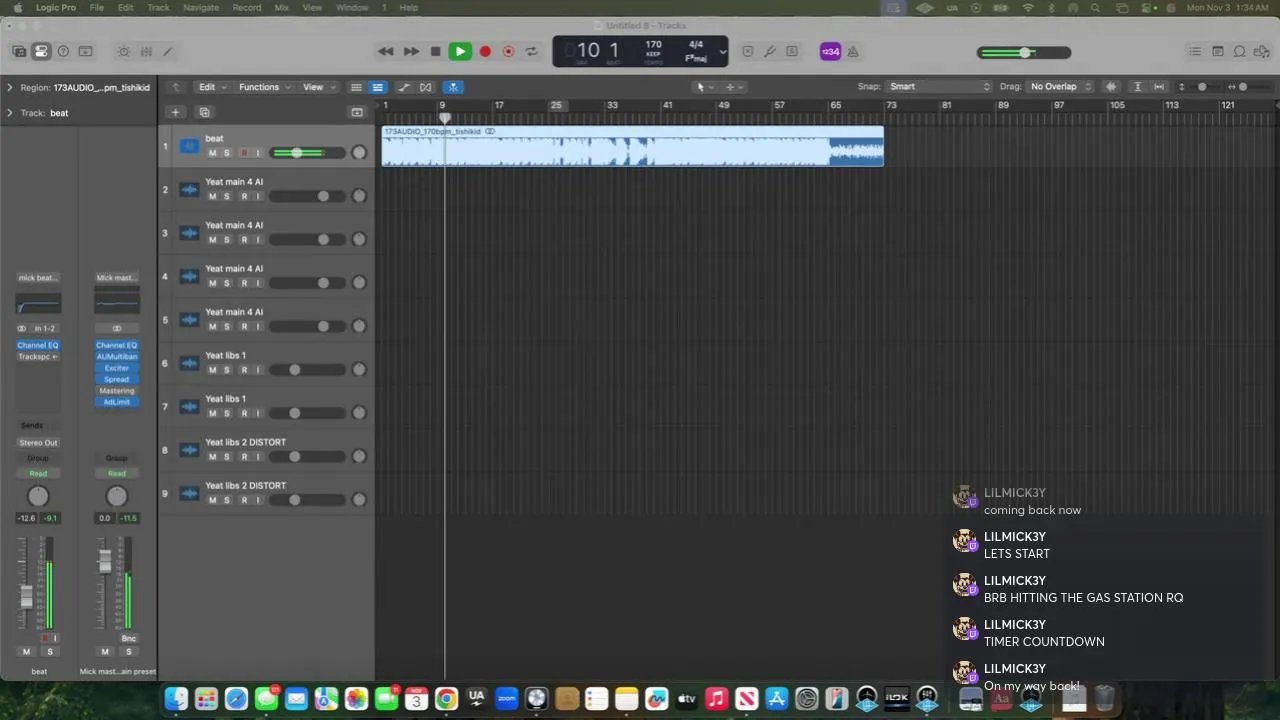Add new track plus button

pyautogui.click(x=175, y=113)
